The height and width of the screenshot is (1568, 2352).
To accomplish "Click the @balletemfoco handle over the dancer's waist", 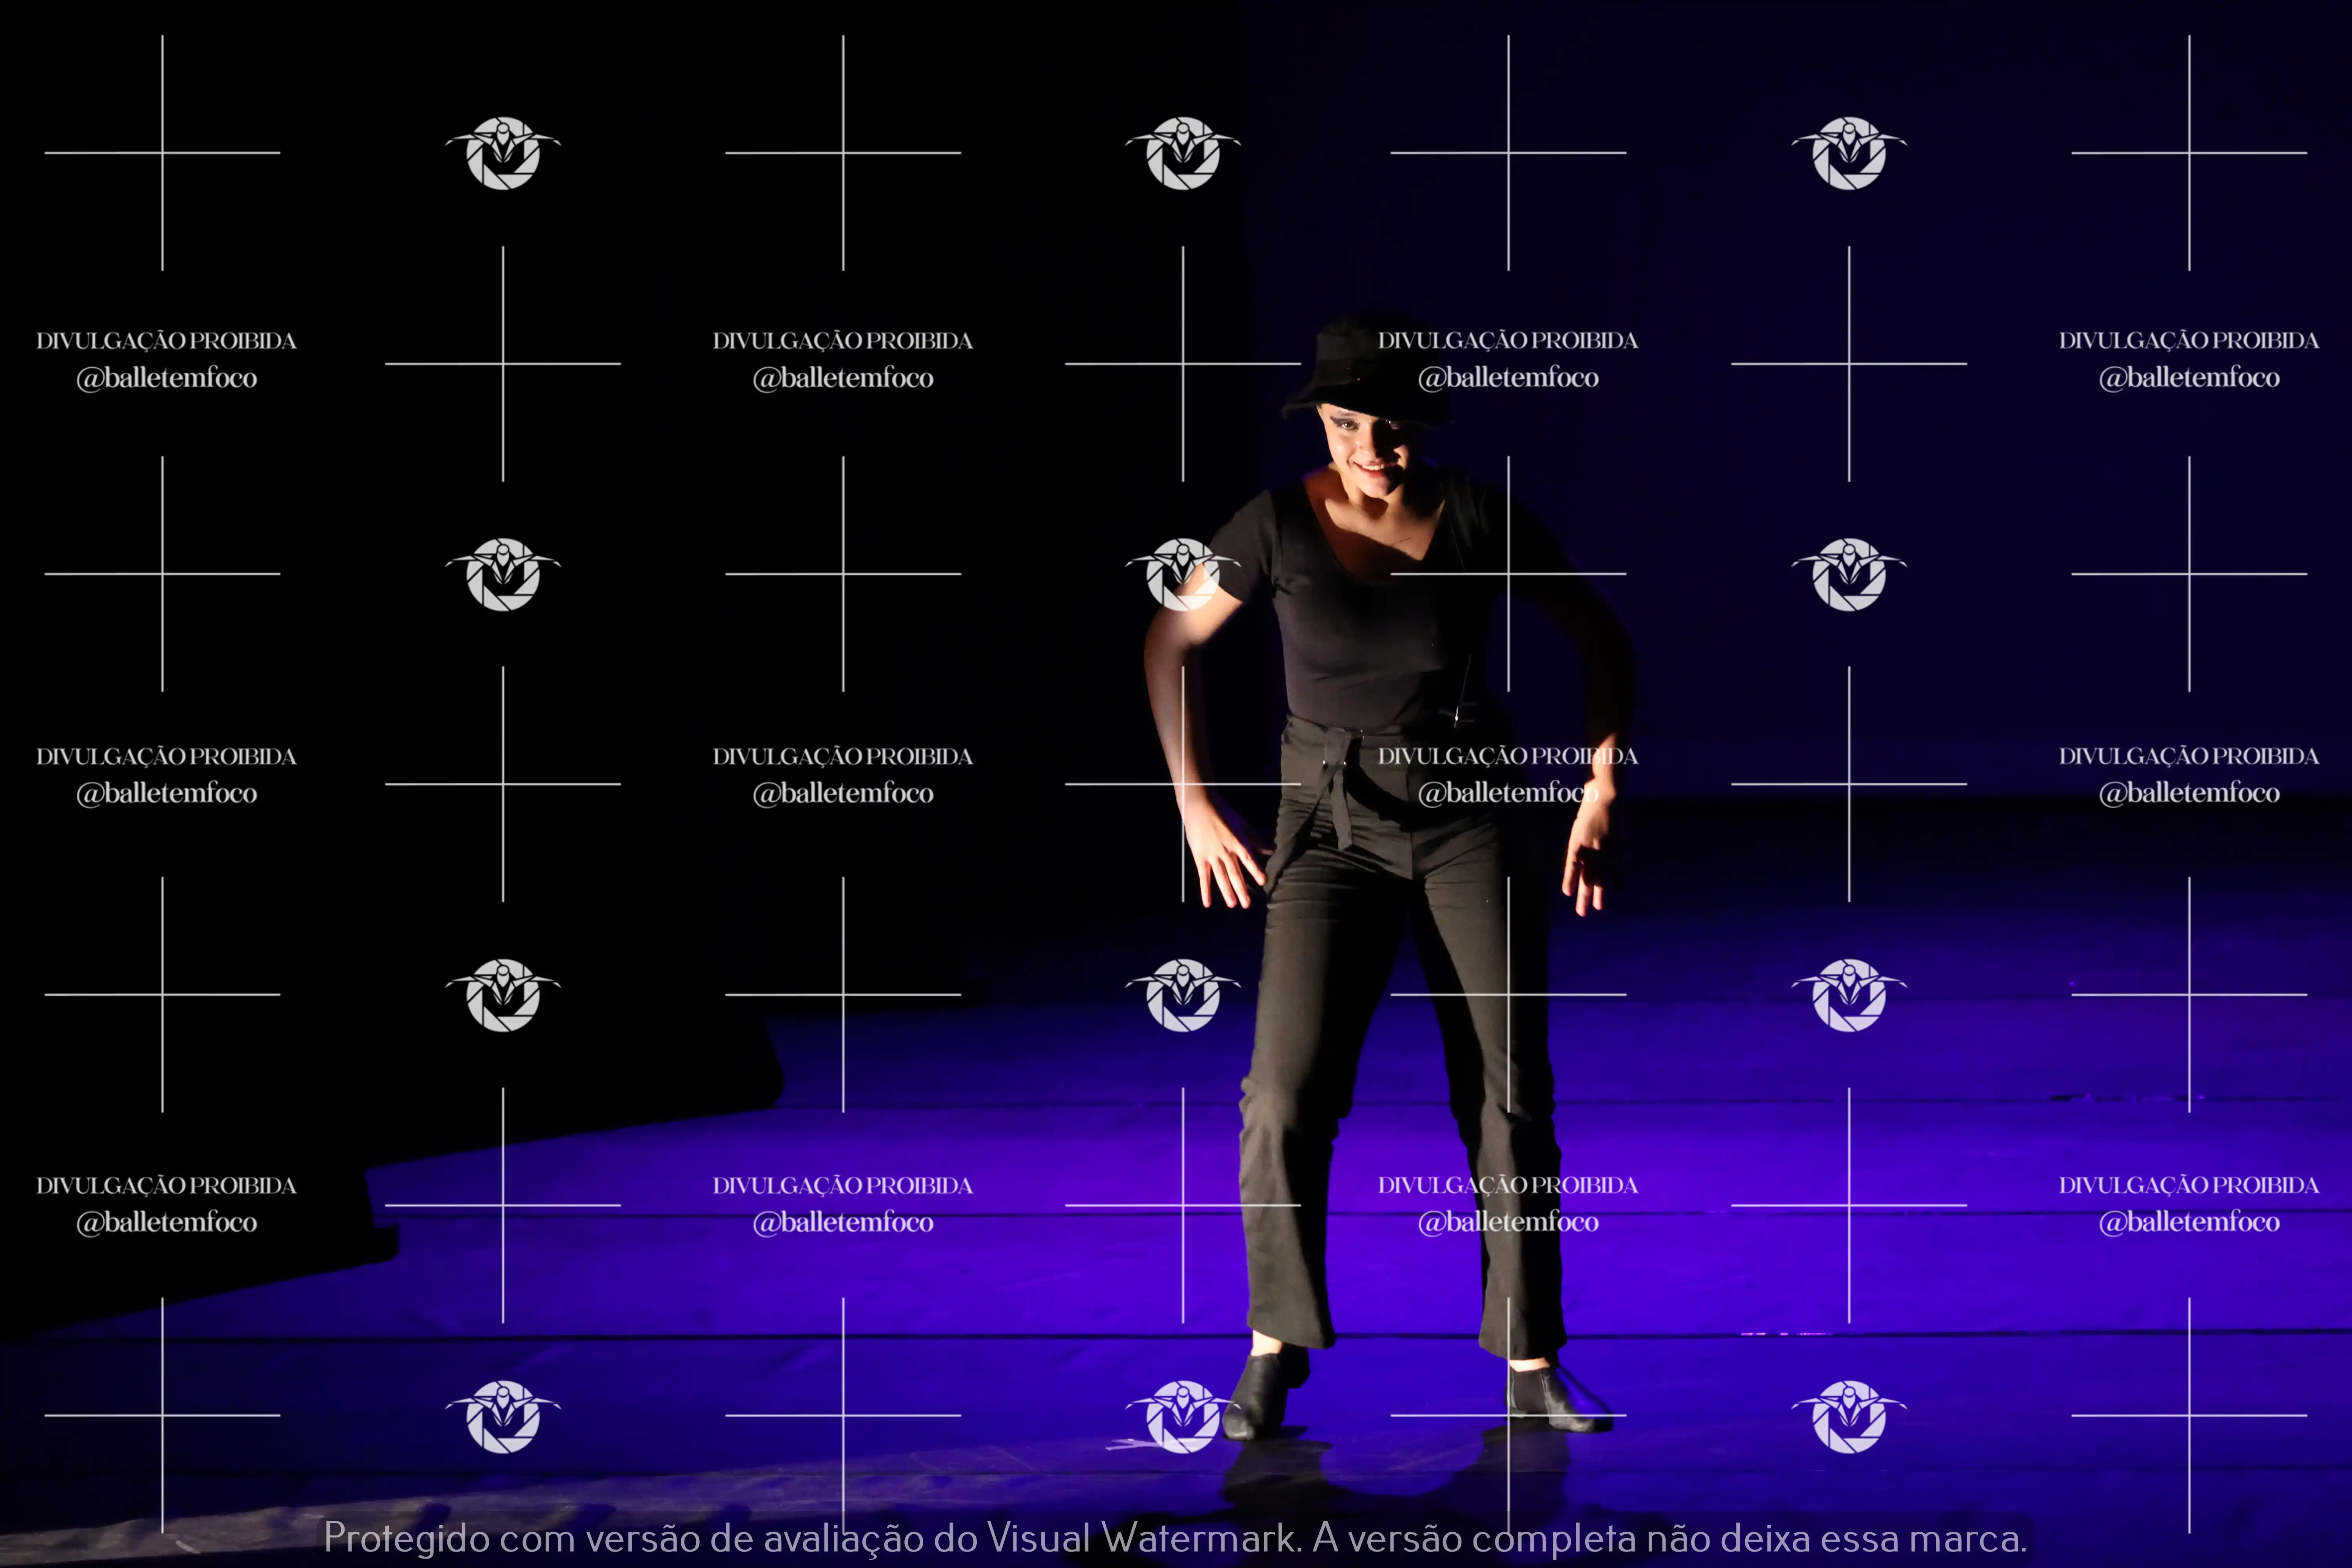I will (x=1508, y=793).
